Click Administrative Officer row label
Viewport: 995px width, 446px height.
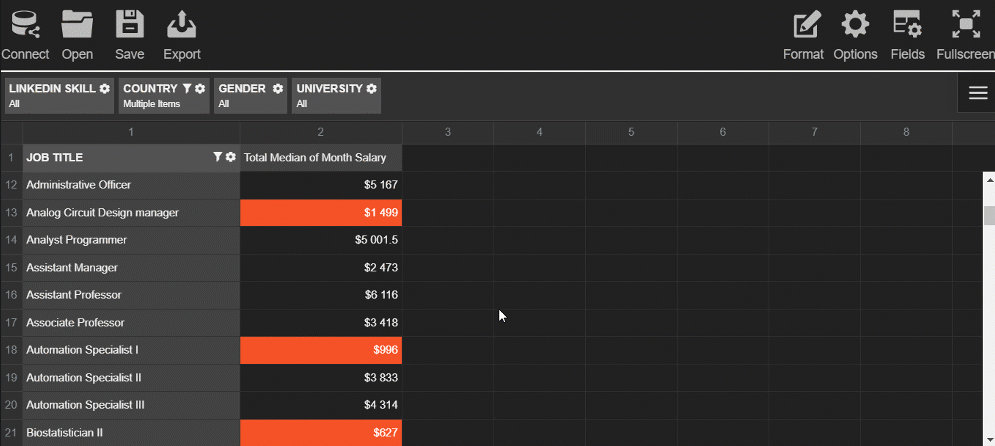pos(131,185)
